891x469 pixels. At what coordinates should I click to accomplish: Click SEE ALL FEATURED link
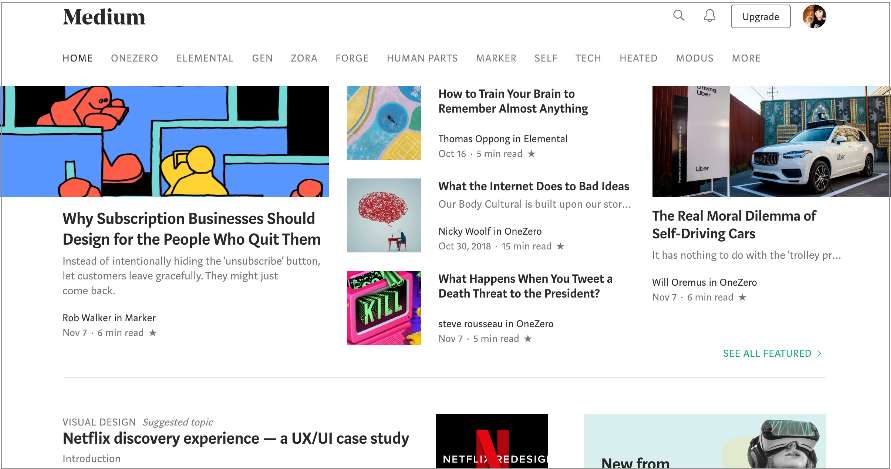tap(772, 354)
